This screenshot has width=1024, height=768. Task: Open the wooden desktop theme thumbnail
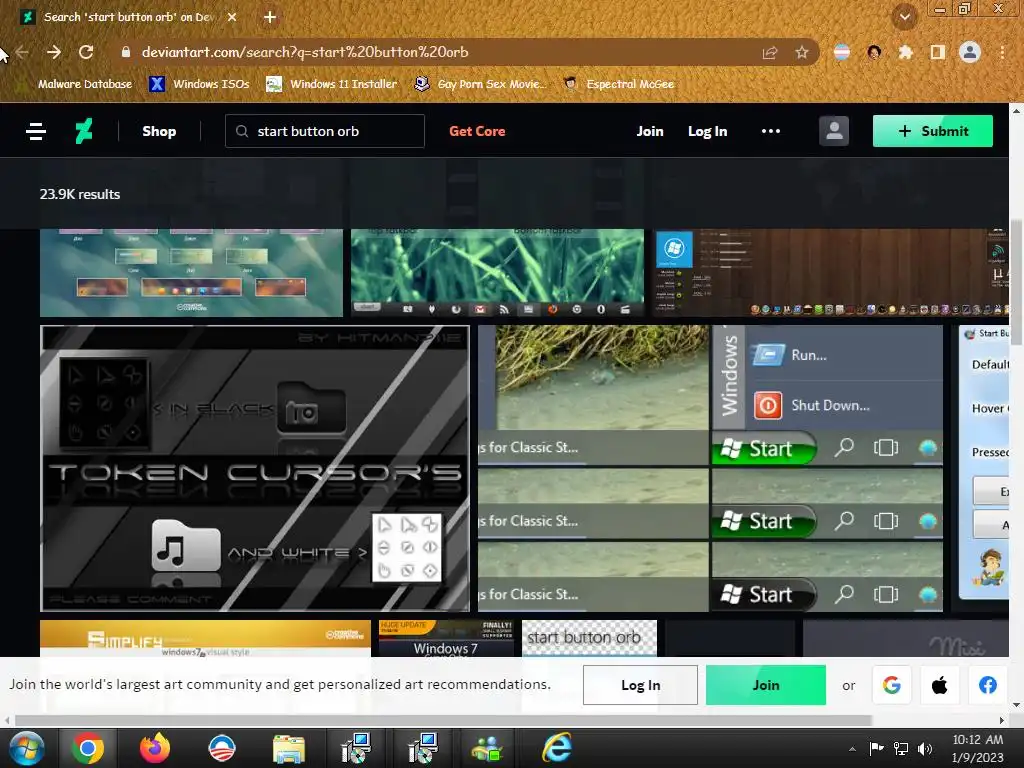(830, 272)
